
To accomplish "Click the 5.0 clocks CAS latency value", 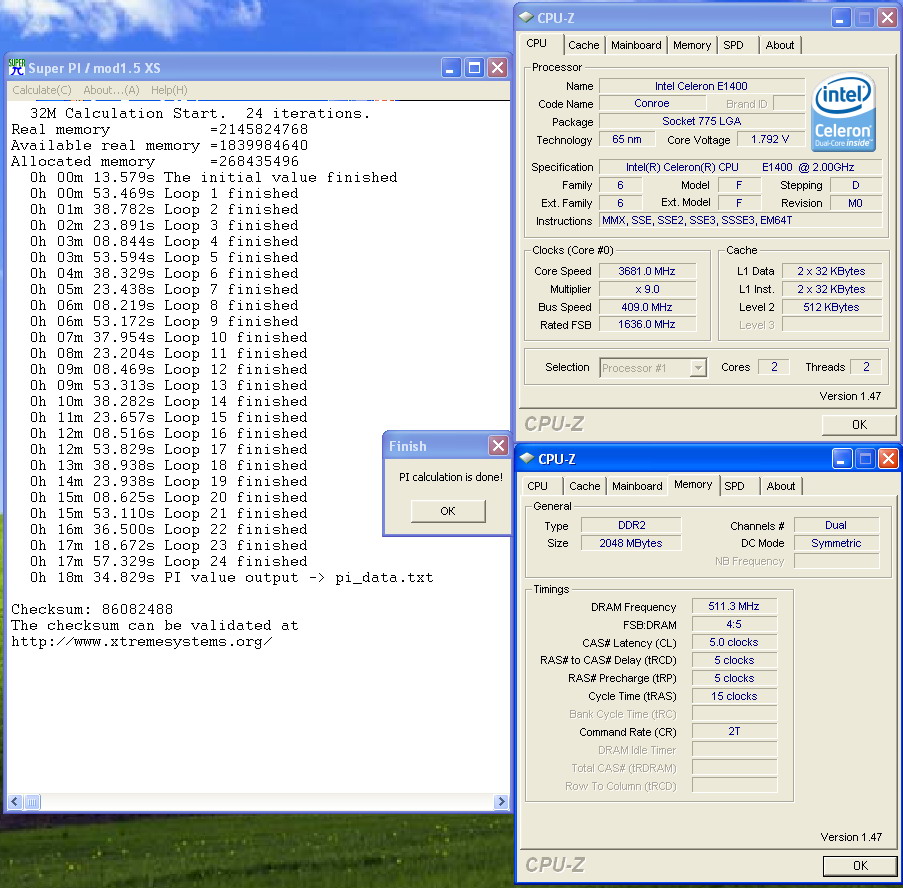I will (x=734, y=642).
